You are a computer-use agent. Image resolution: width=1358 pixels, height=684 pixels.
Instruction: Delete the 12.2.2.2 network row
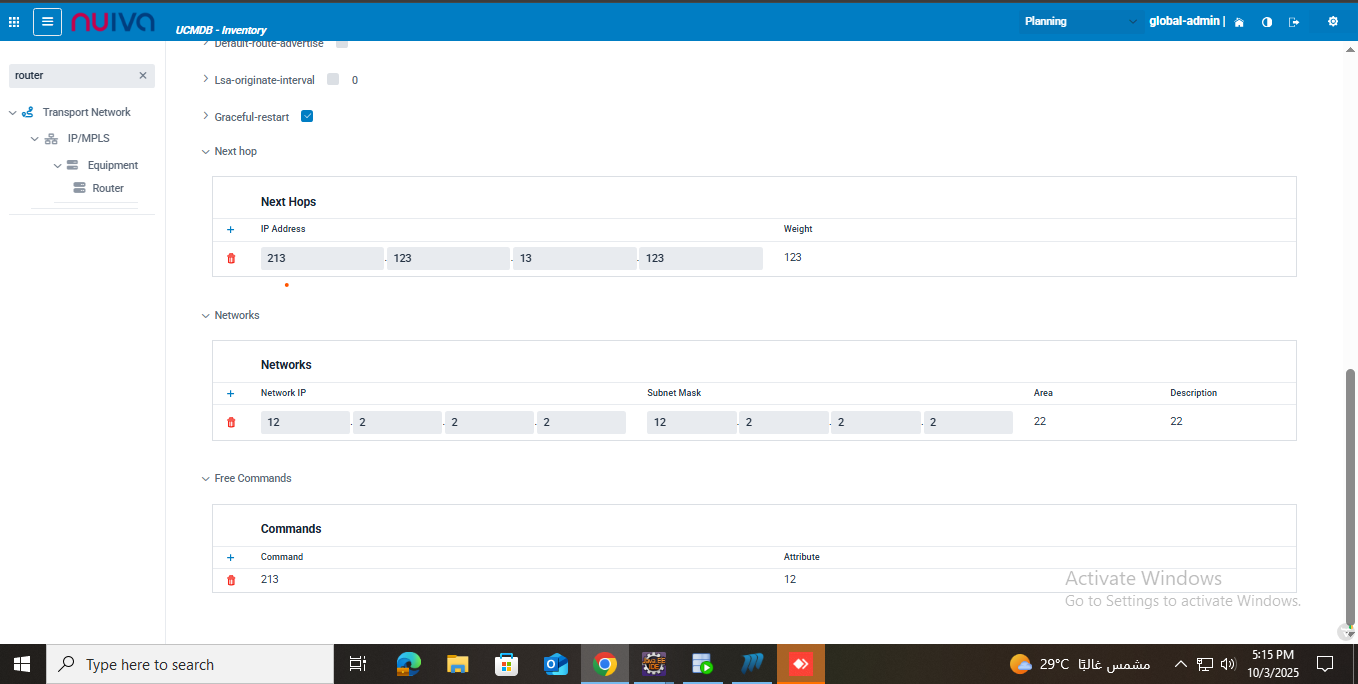tap(231, 422)
